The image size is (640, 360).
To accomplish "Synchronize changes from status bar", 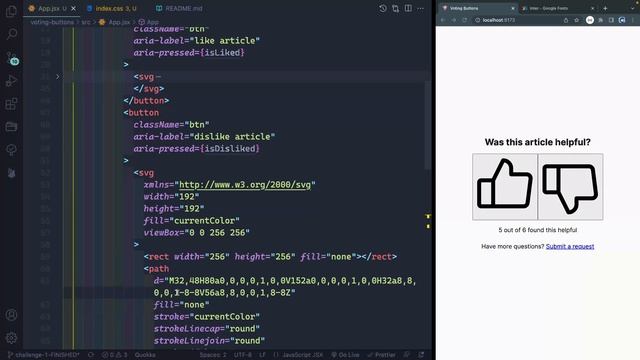I will pyautogui.click(x=91, y=355).
